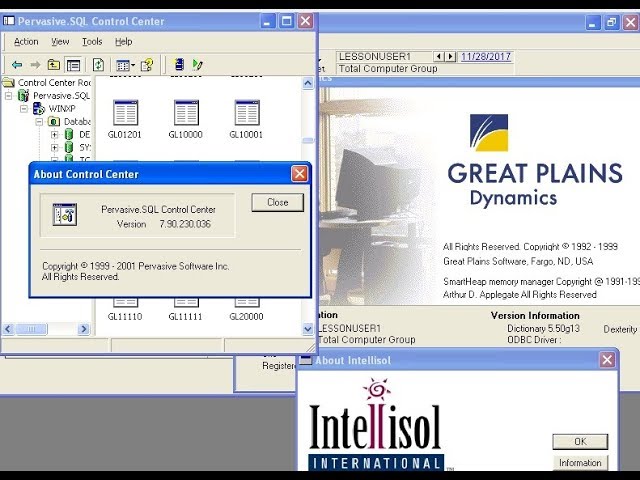Restore down the Great Plains window
Viewport: 640px width, 480px height.
coord(611,22)
